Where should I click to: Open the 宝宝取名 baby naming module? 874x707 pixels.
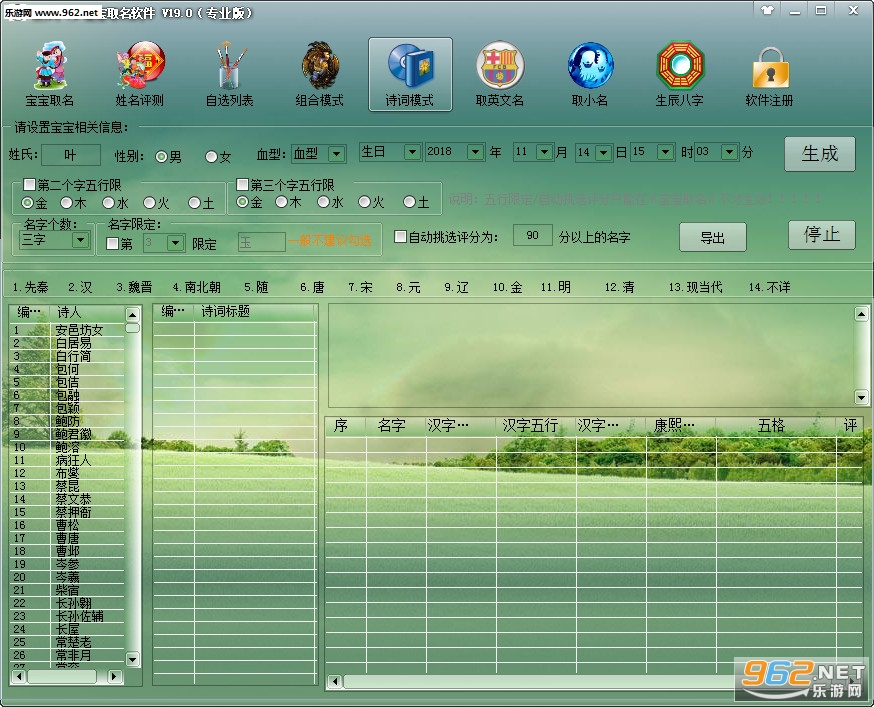50,74
